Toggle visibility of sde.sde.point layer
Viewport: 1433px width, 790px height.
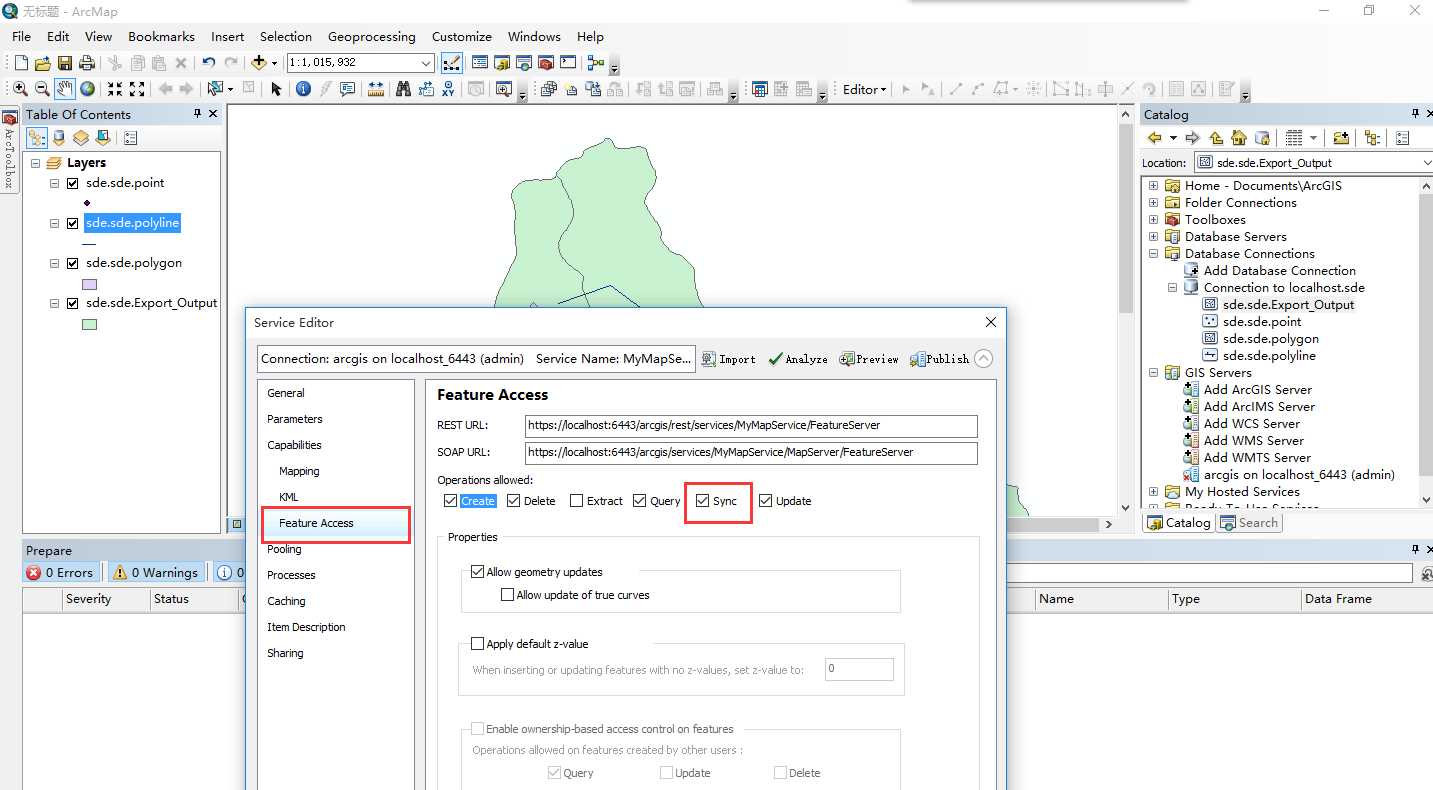point(72,183)
